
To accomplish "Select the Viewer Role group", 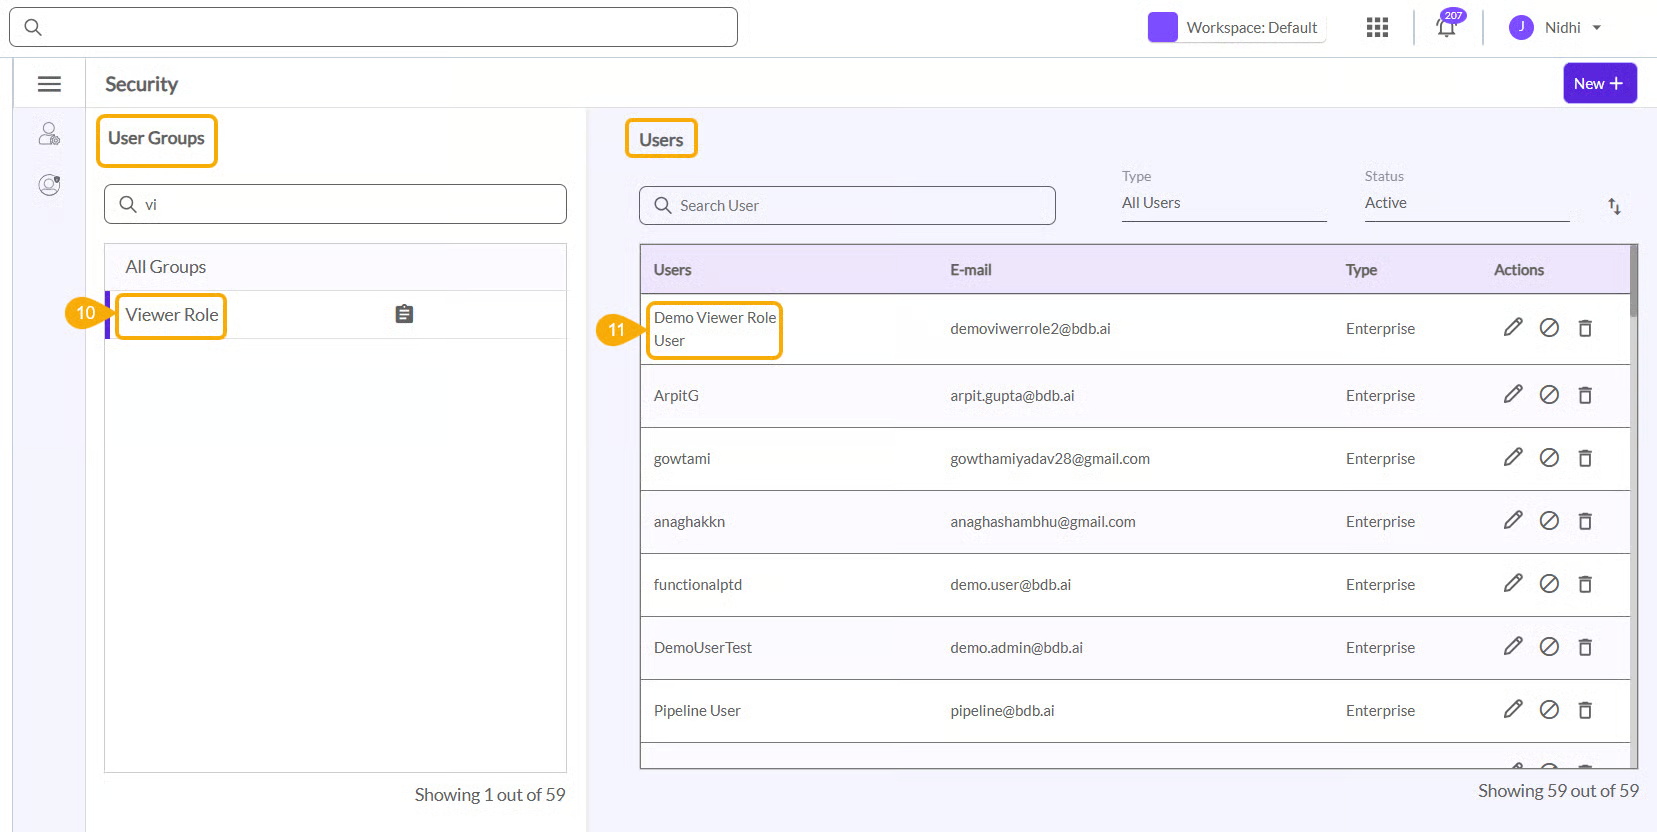I will point(172,315).
